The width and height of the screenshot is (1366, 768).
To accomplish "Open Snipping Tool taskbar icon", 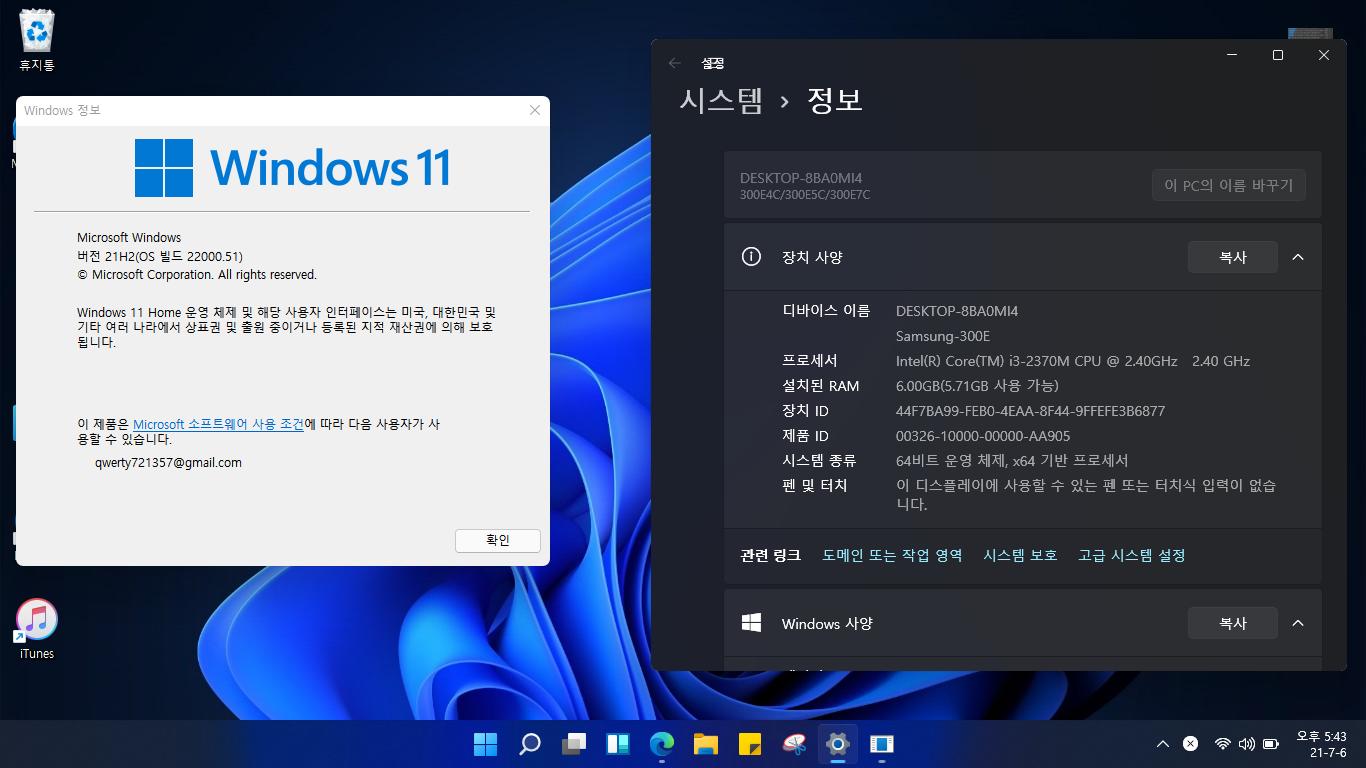I will (x=794, y=744).
